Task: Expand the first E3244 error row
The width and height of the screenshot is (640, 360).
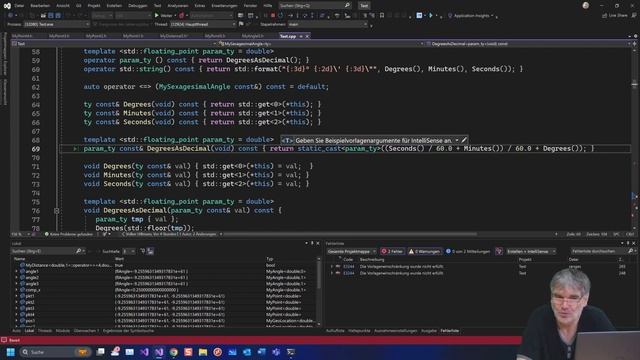Action: 331,267
